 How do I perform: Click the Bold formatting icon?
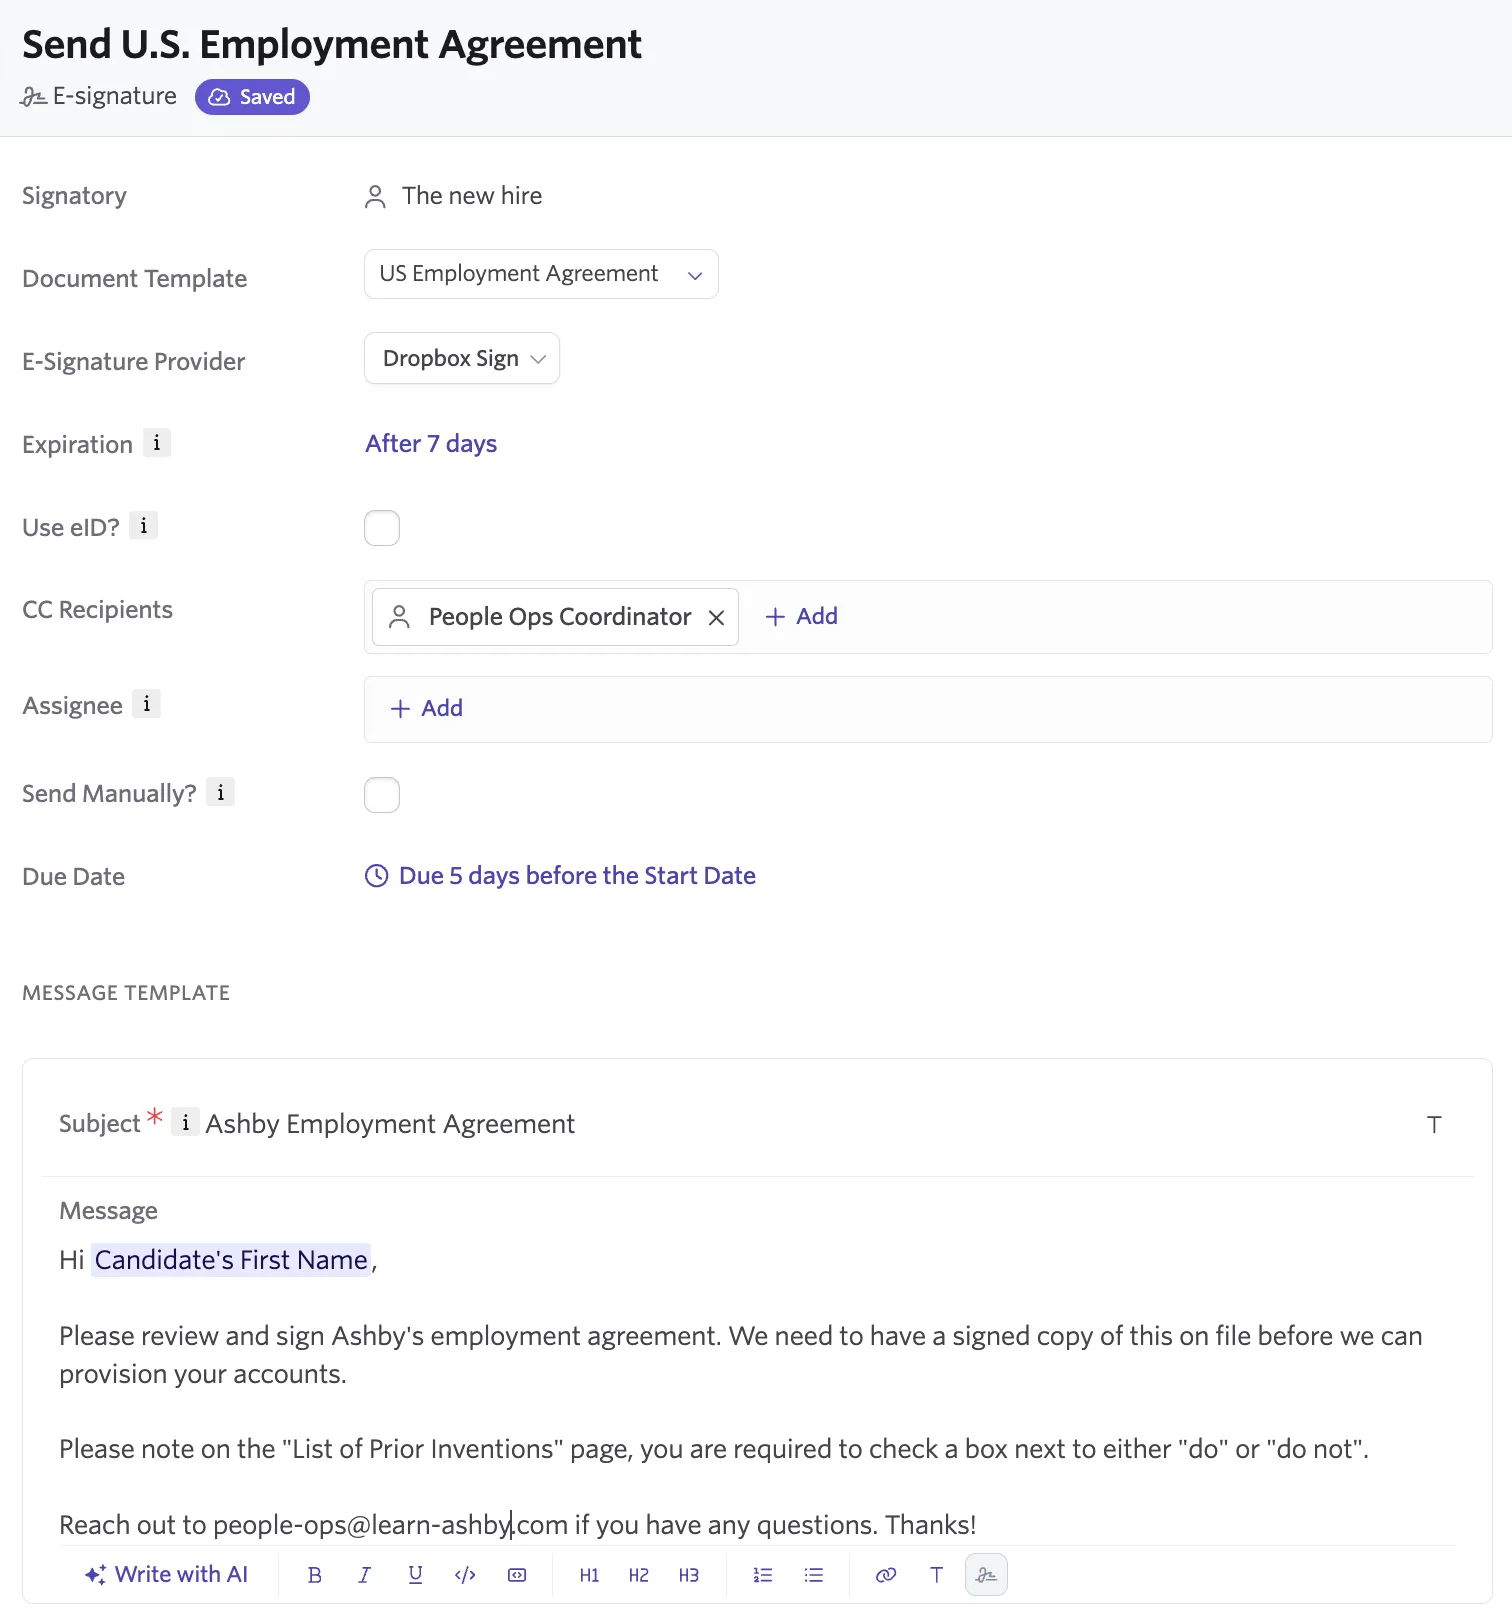coord(315,1575)
